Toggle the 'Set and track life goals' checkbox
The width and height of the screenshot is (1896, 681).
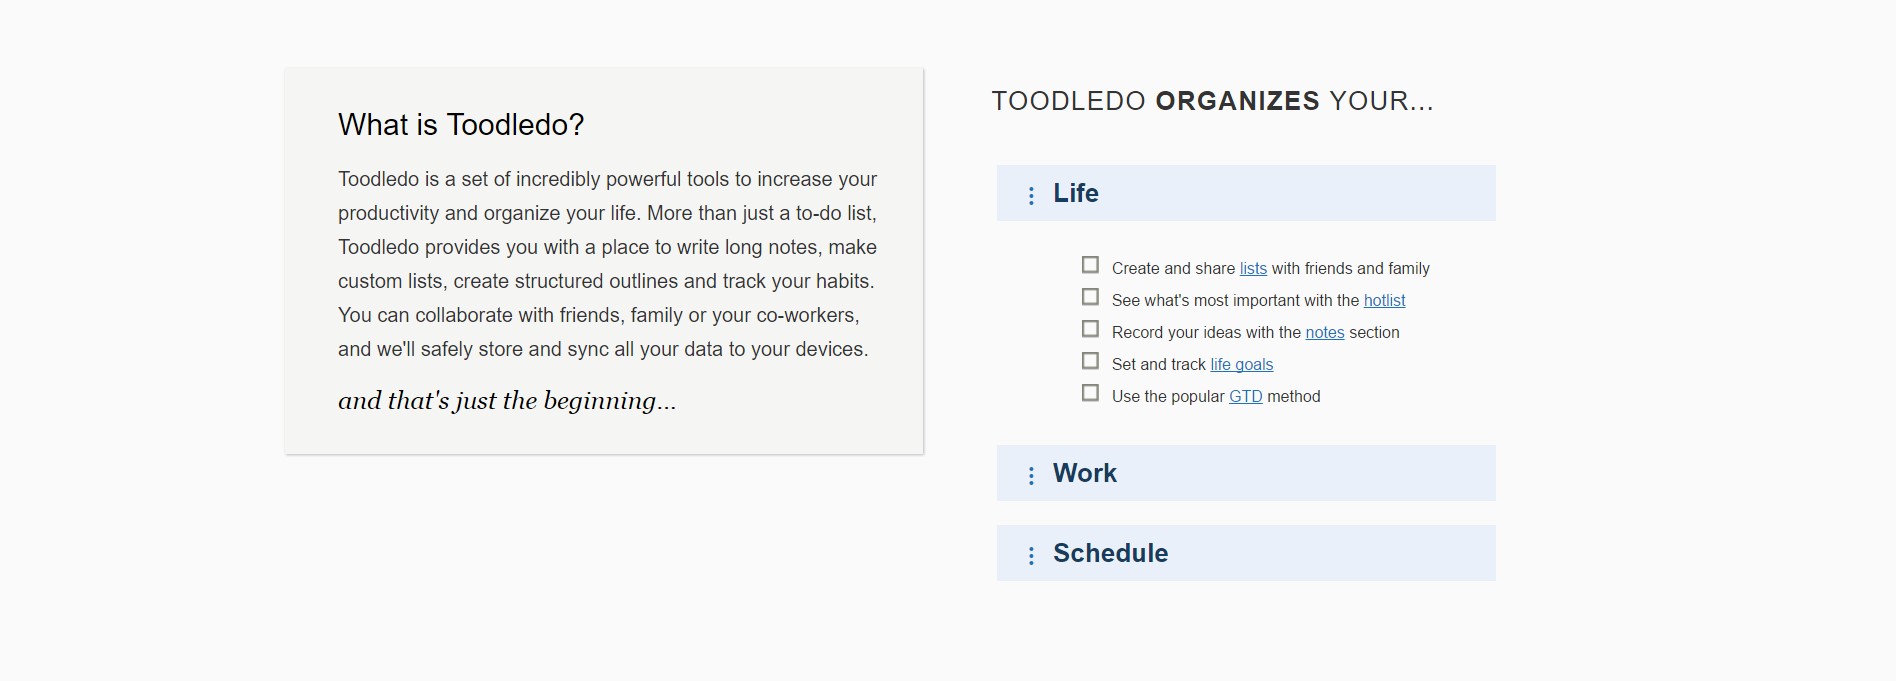(1090, 361)
